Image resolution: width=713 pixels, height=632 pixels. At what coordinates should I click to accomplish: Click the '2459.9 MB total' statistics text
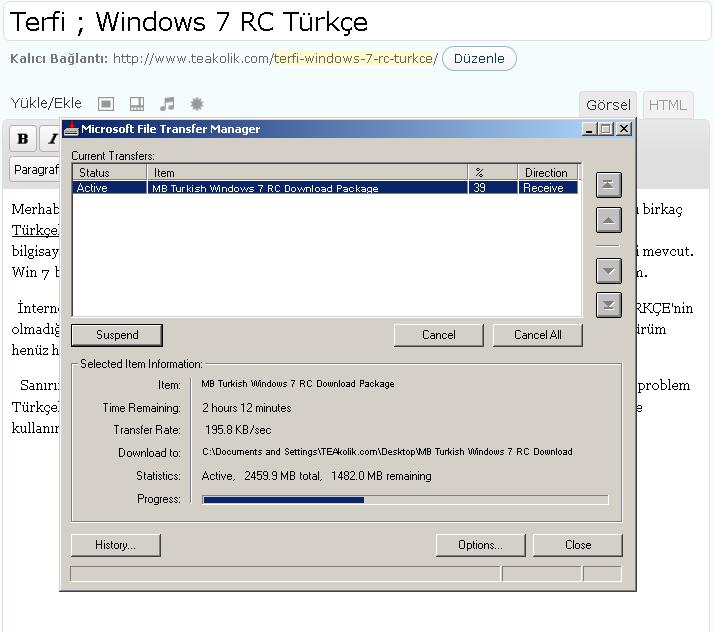tap(283, 476)
